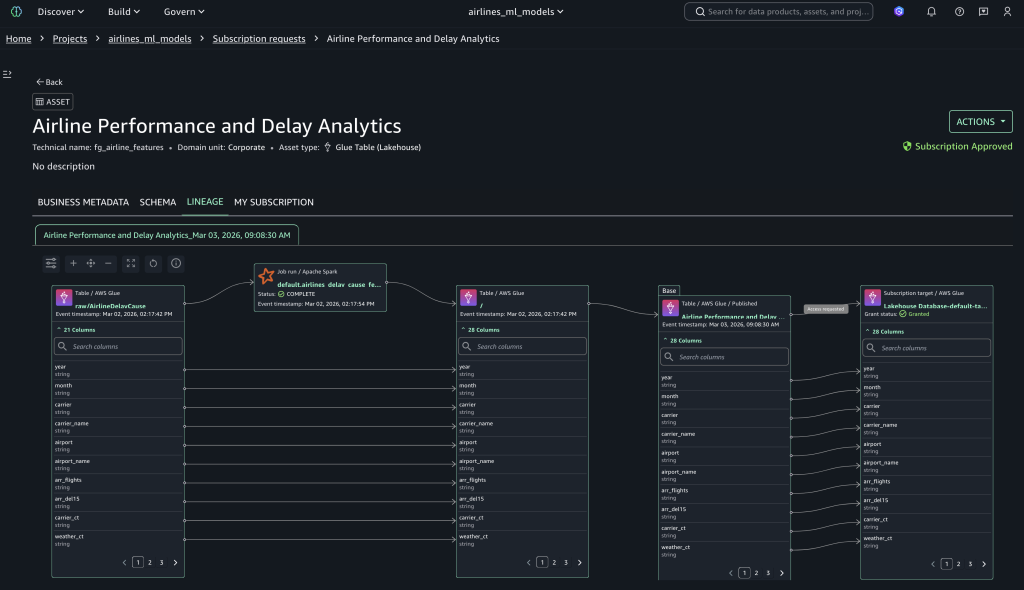Reset the lineage graph view
The image size is (1024, 590).
(x=153, y=263)
